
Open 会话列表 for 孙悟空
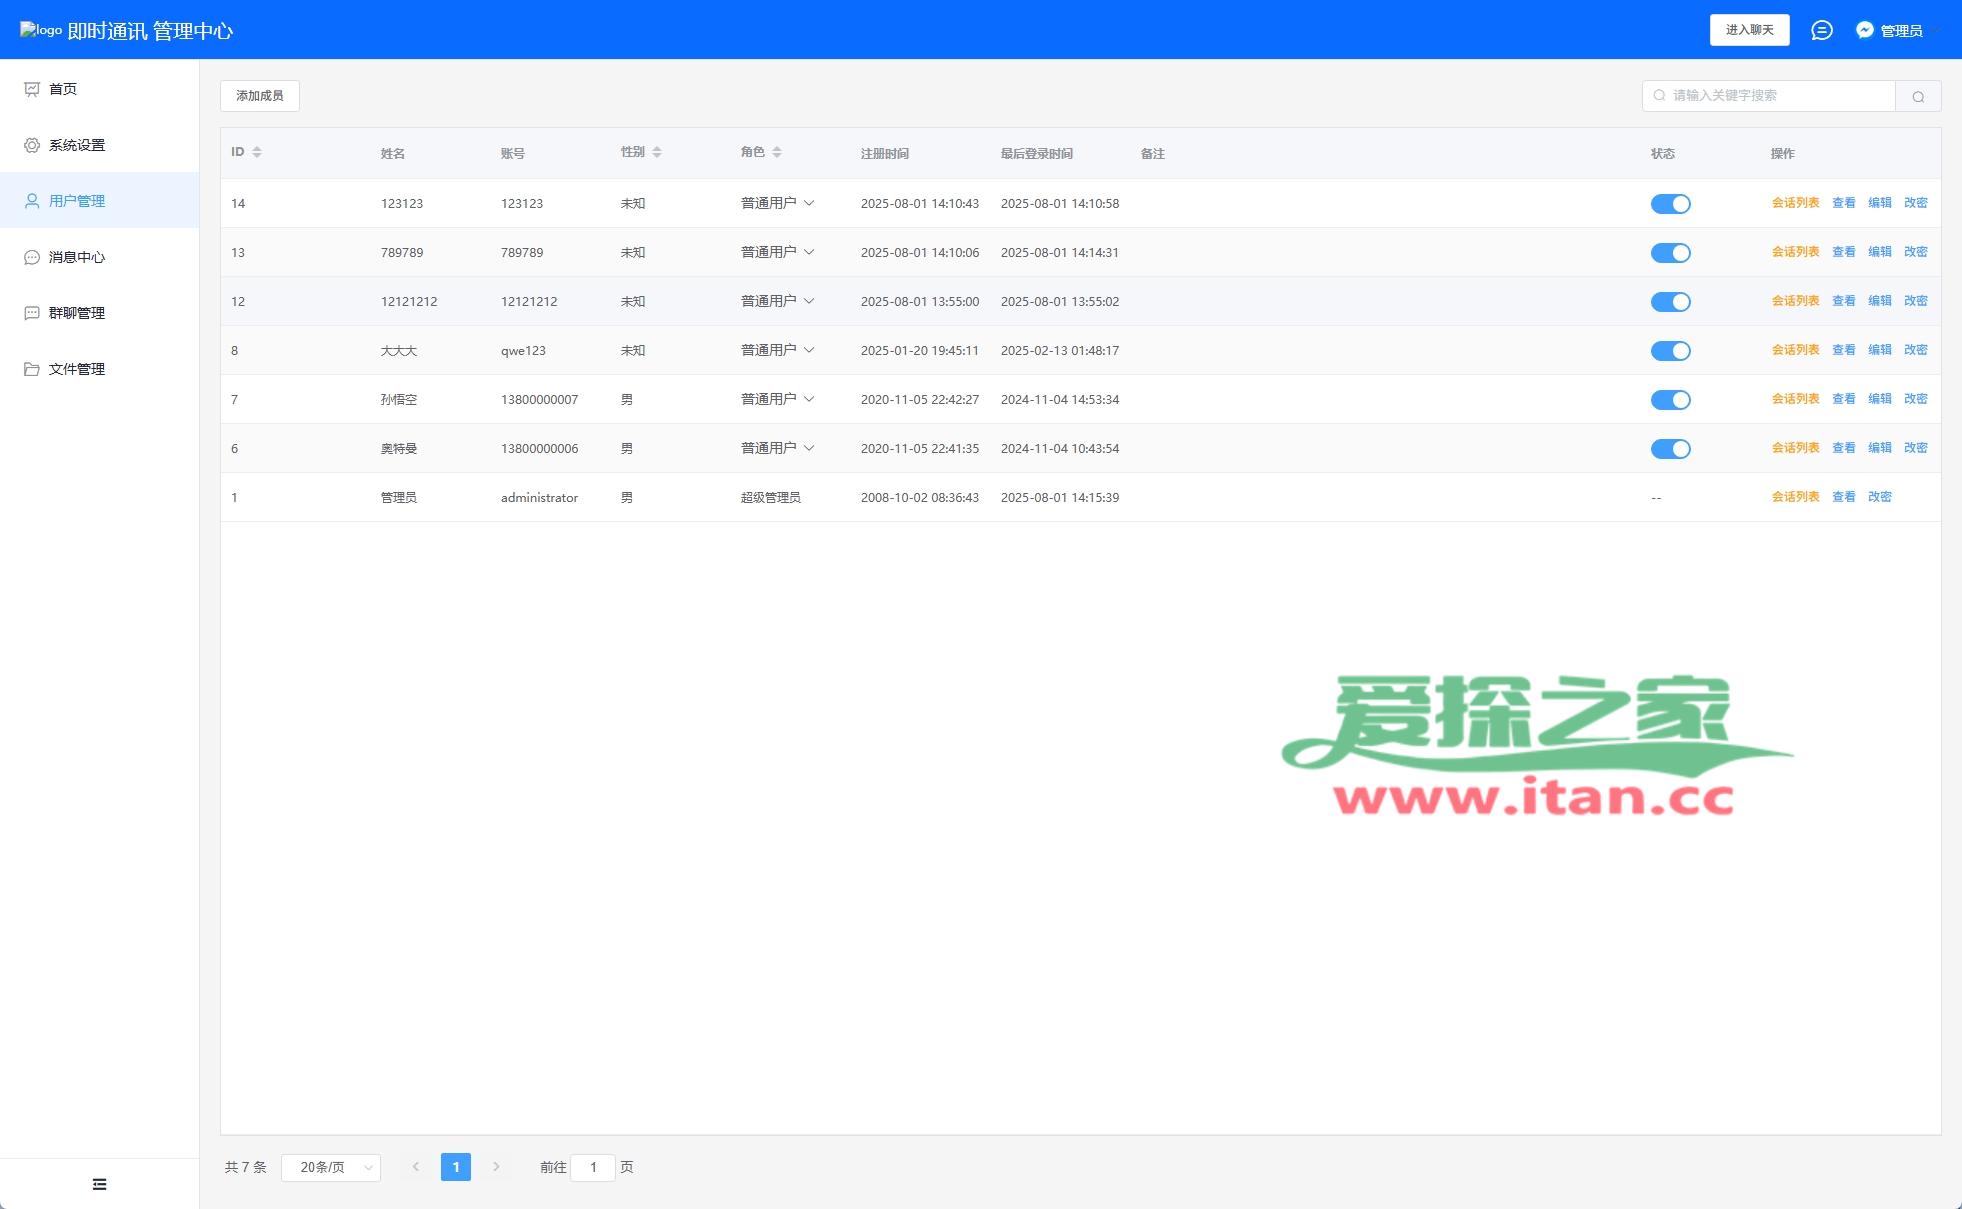(1795, 399)
